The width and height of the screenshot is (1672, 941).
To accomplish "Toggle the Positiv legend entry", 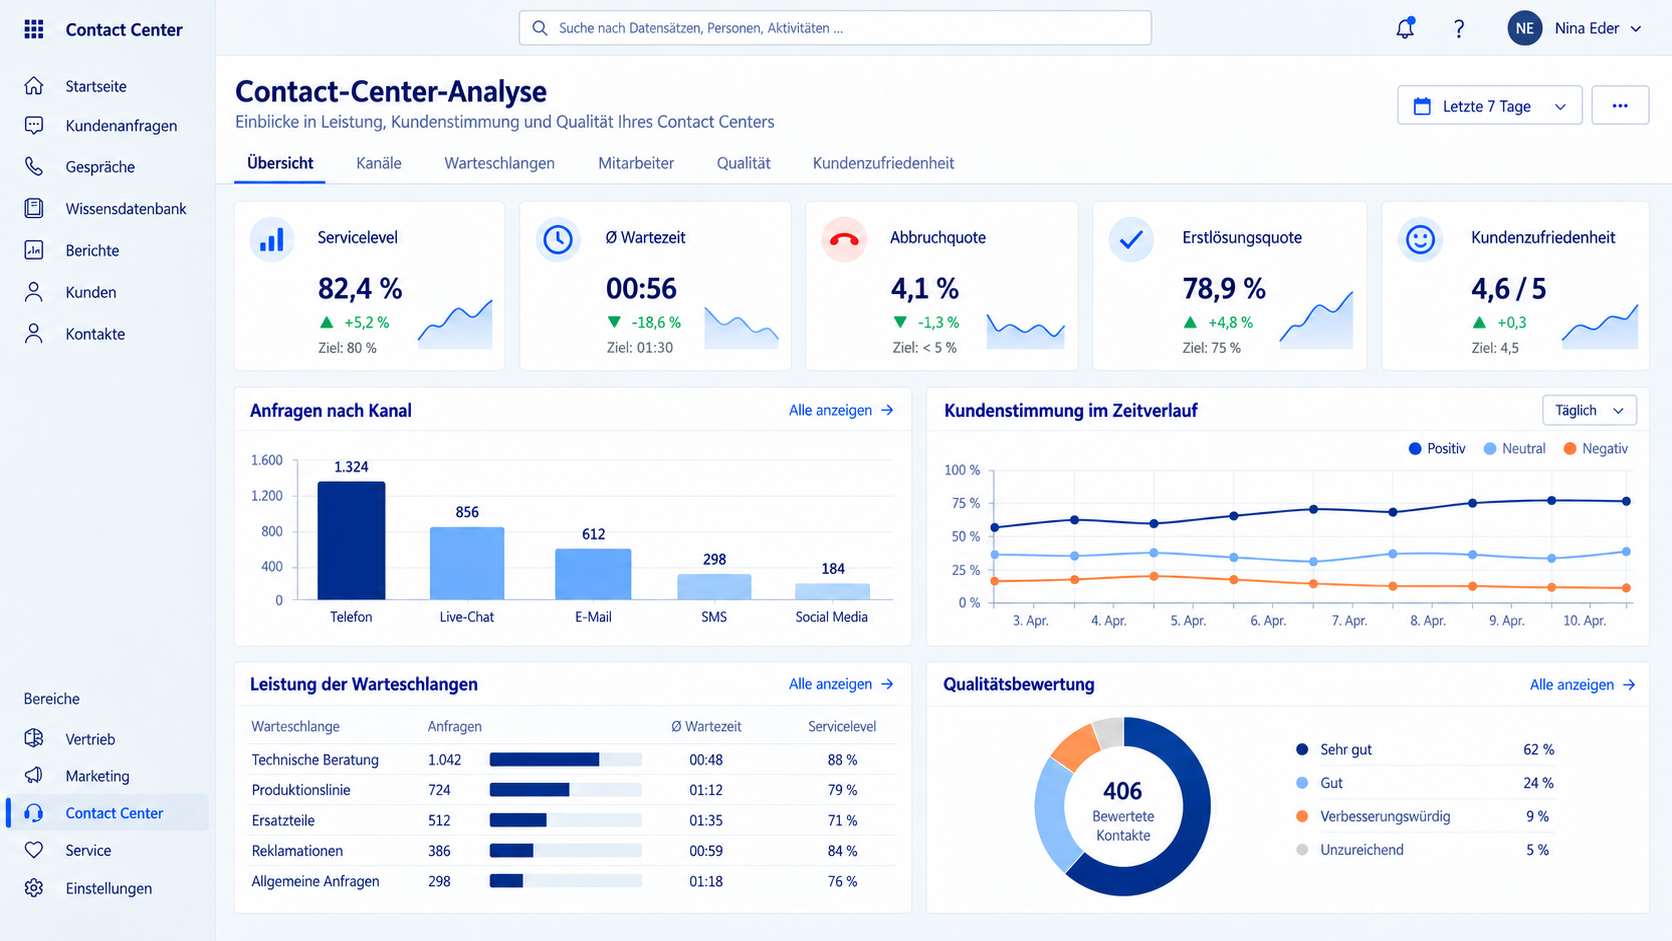I will [x=1436, y=449].
